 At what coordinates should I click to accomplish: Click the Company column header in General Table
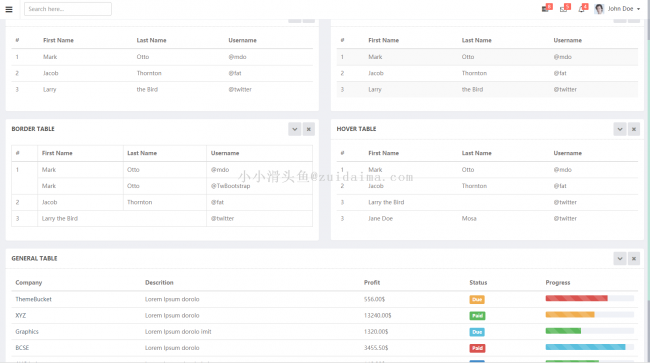click(x=29, y=283)
